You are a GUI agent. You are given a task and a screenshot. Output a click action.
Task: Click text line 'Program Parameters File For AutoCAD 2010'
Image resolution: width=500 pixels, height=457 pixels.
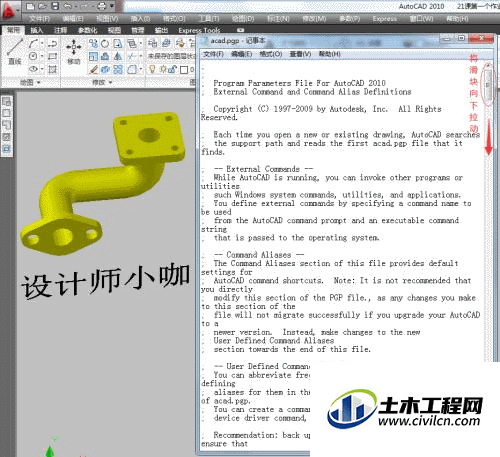tap(299, 83)
